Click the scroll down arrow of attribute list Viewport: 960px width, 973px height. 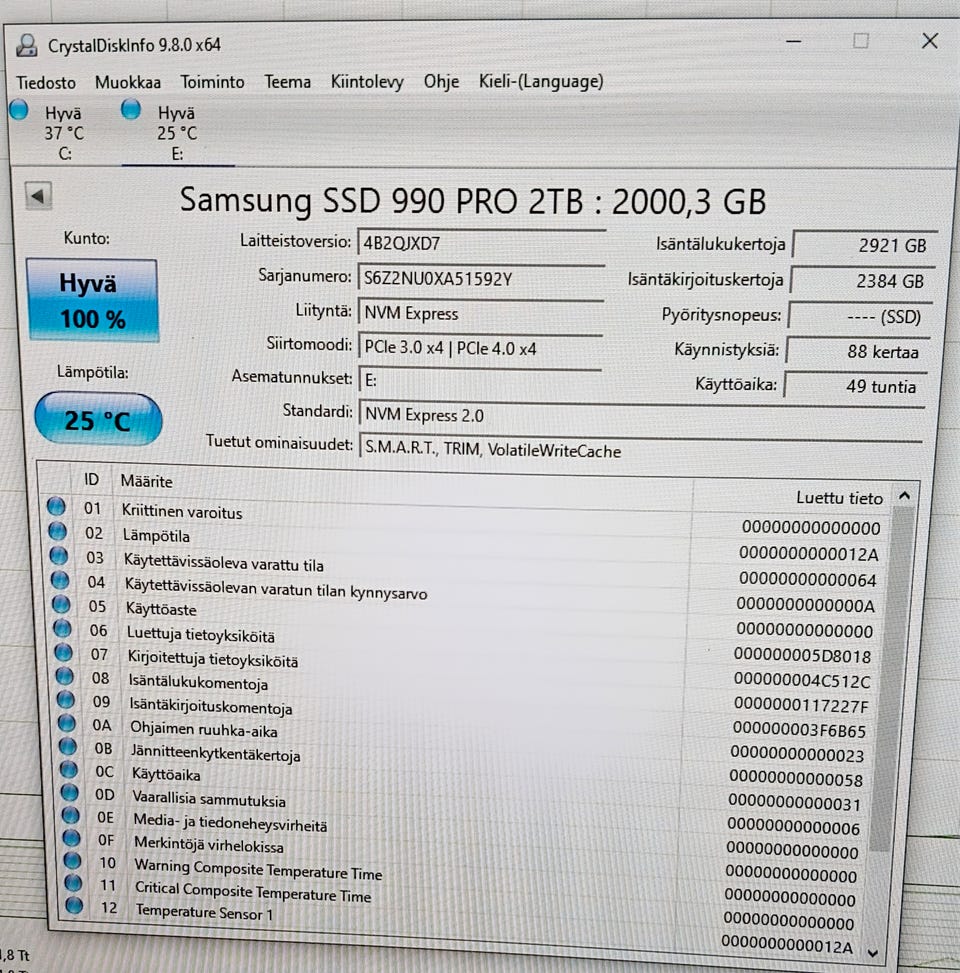(x=873, y=953)
